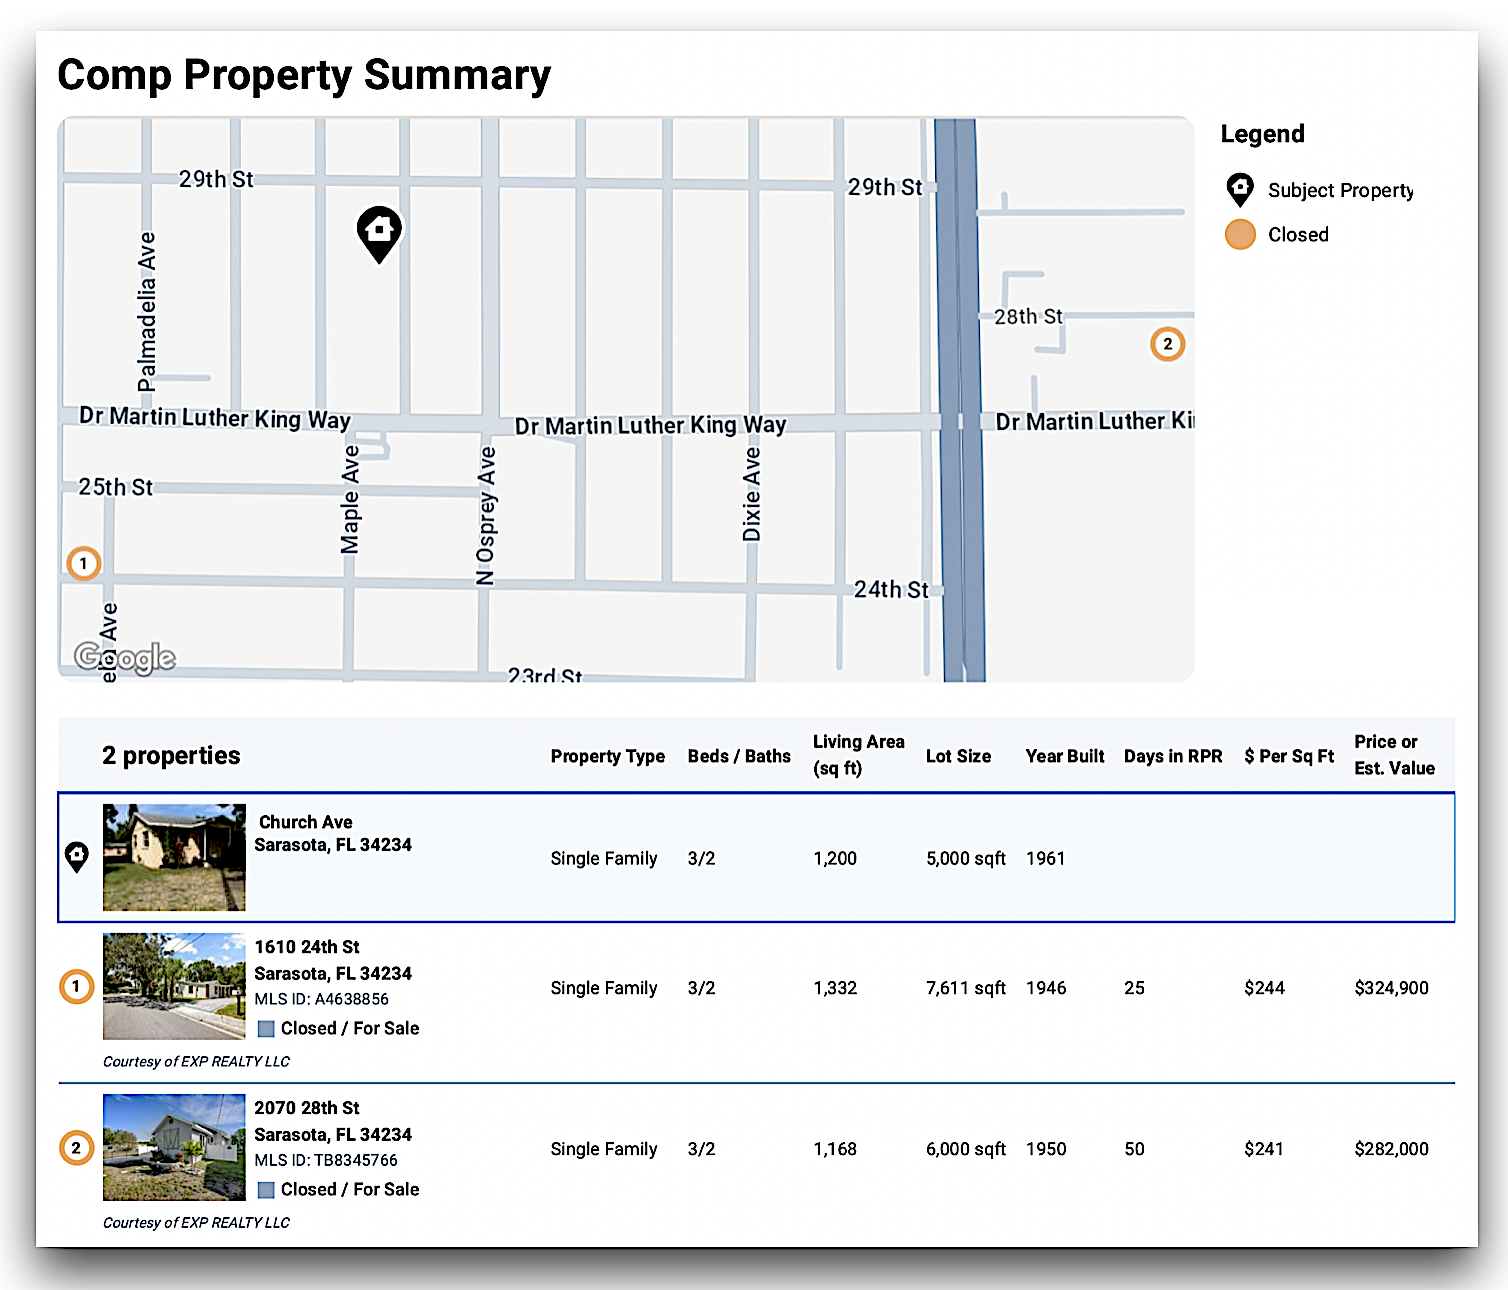Click the number 2 badge beside 2070 28th St

[x=77, y=1148]
